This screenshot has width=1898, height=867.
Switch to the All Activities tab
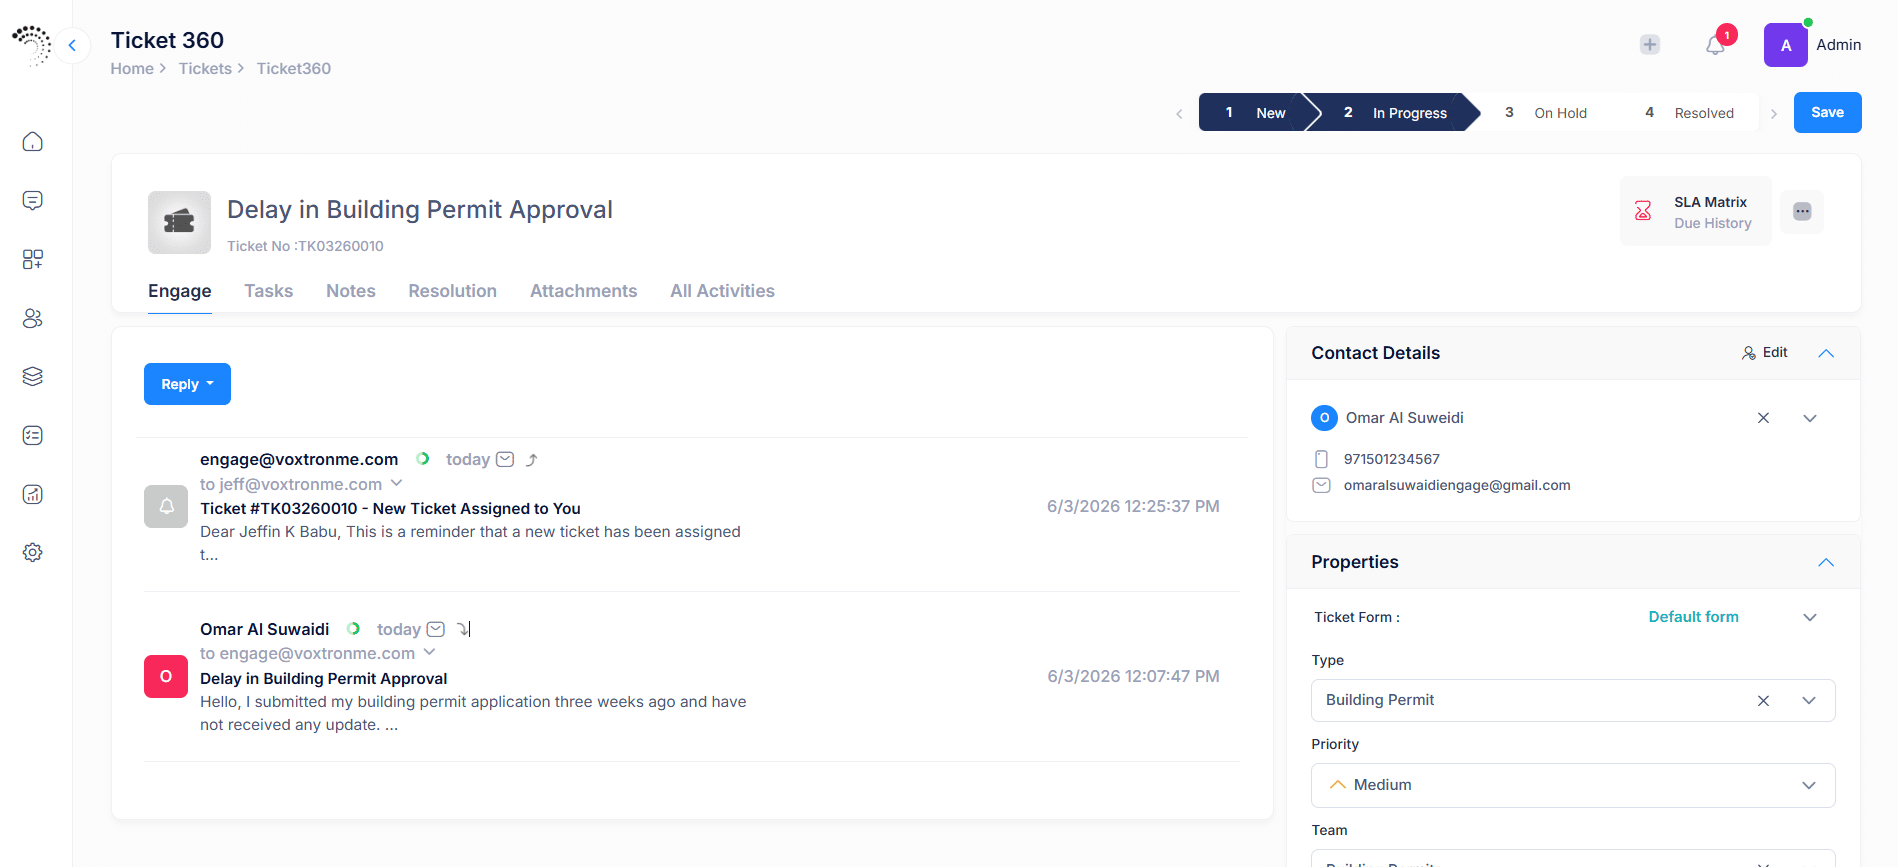click(722, 291)
